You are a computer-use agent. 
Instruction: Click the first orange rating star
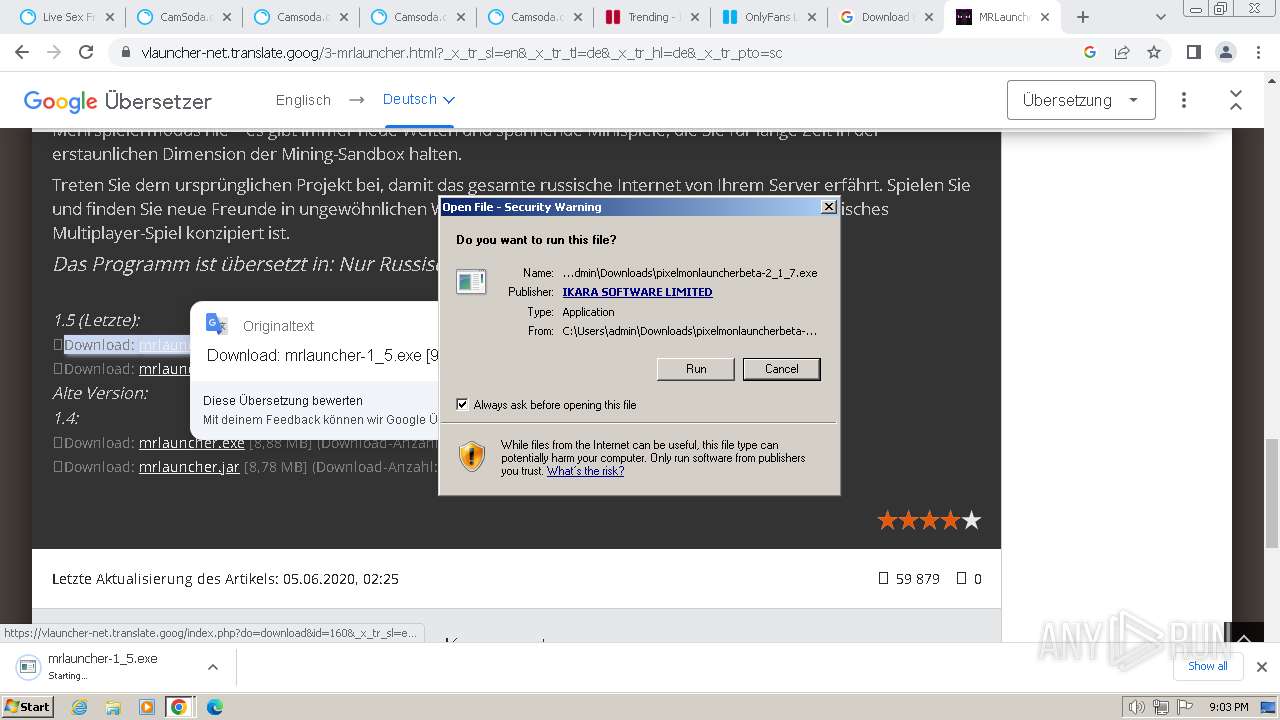[x=887, y=520]
